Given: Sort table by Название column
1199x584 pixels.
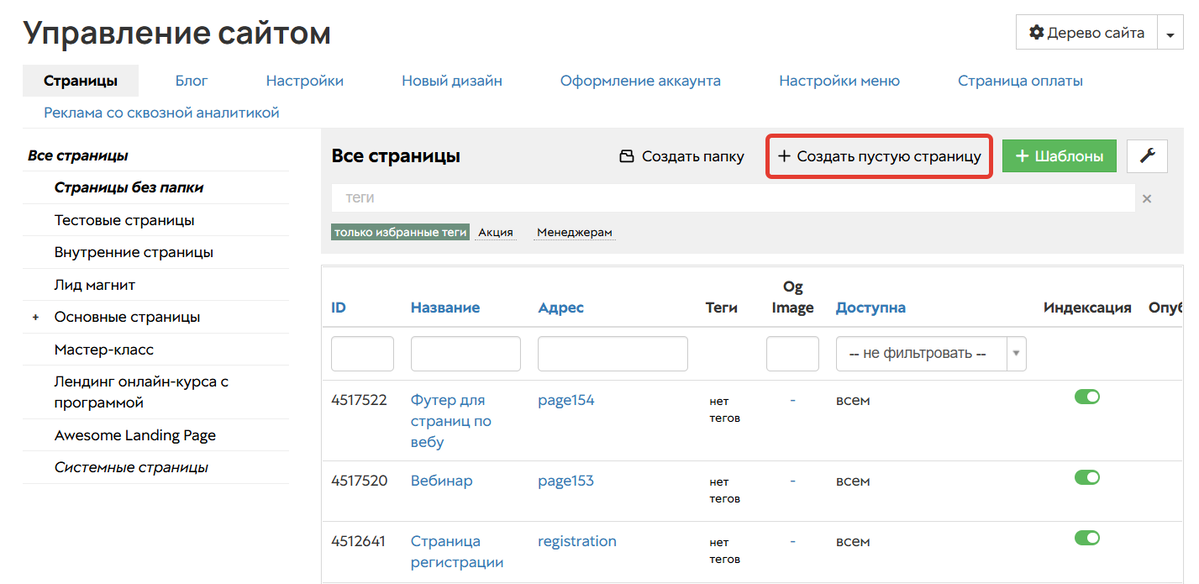Looking at the screenshot, I should [x=445, y=307].
